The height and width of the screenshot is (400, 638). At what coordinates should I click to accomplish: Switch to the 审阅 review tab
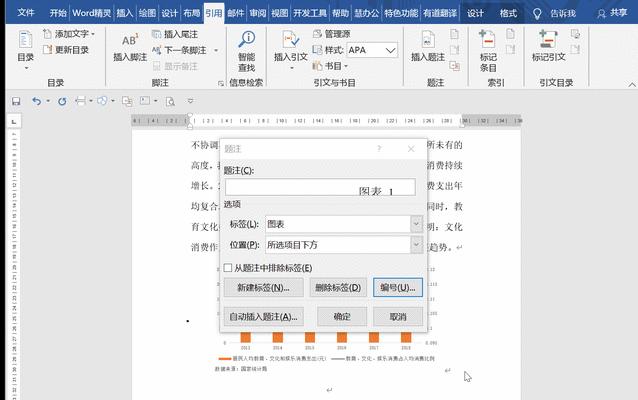[258, 13]
